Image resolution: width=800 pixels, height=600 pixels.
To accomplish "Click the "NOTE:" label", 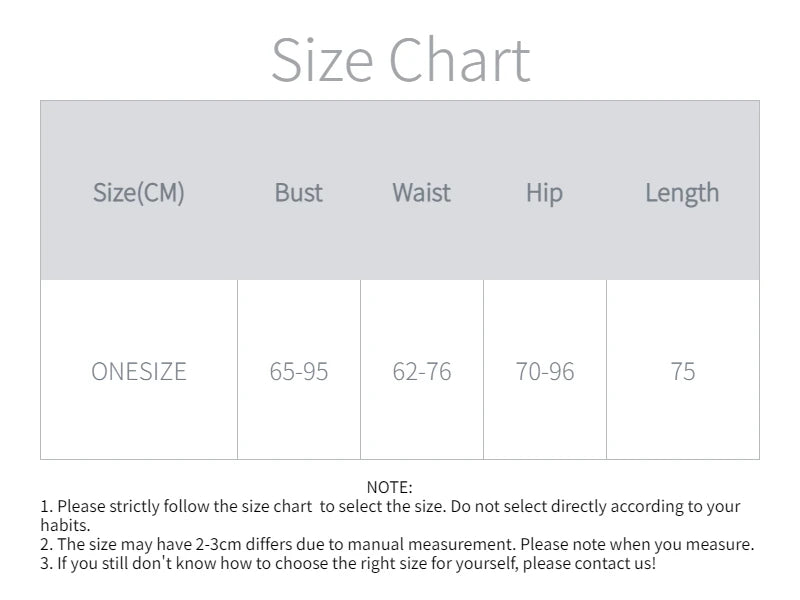I will tap(389, 487).
